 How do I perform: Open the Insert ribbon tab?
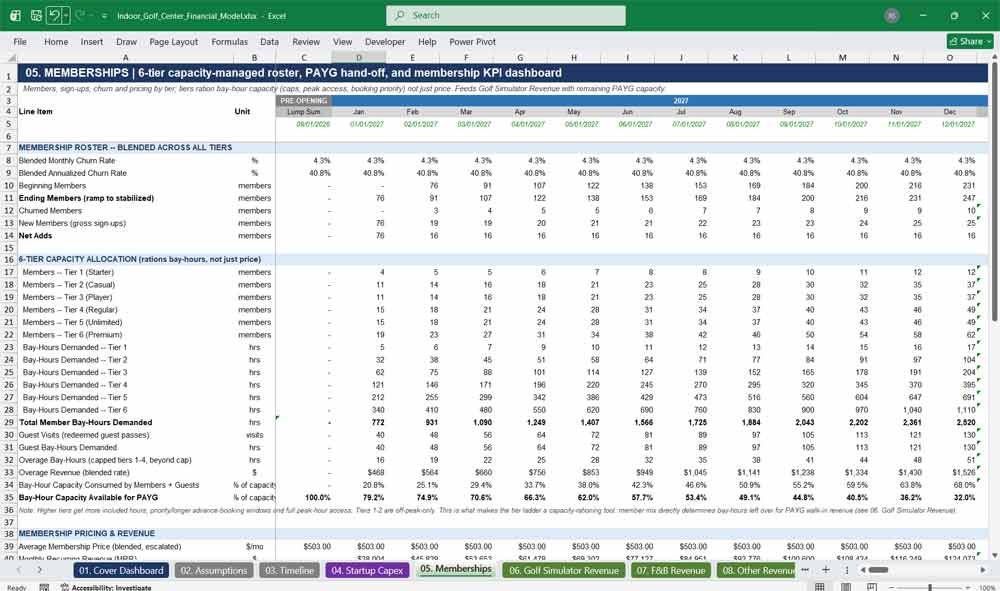(x=92, y=41)
